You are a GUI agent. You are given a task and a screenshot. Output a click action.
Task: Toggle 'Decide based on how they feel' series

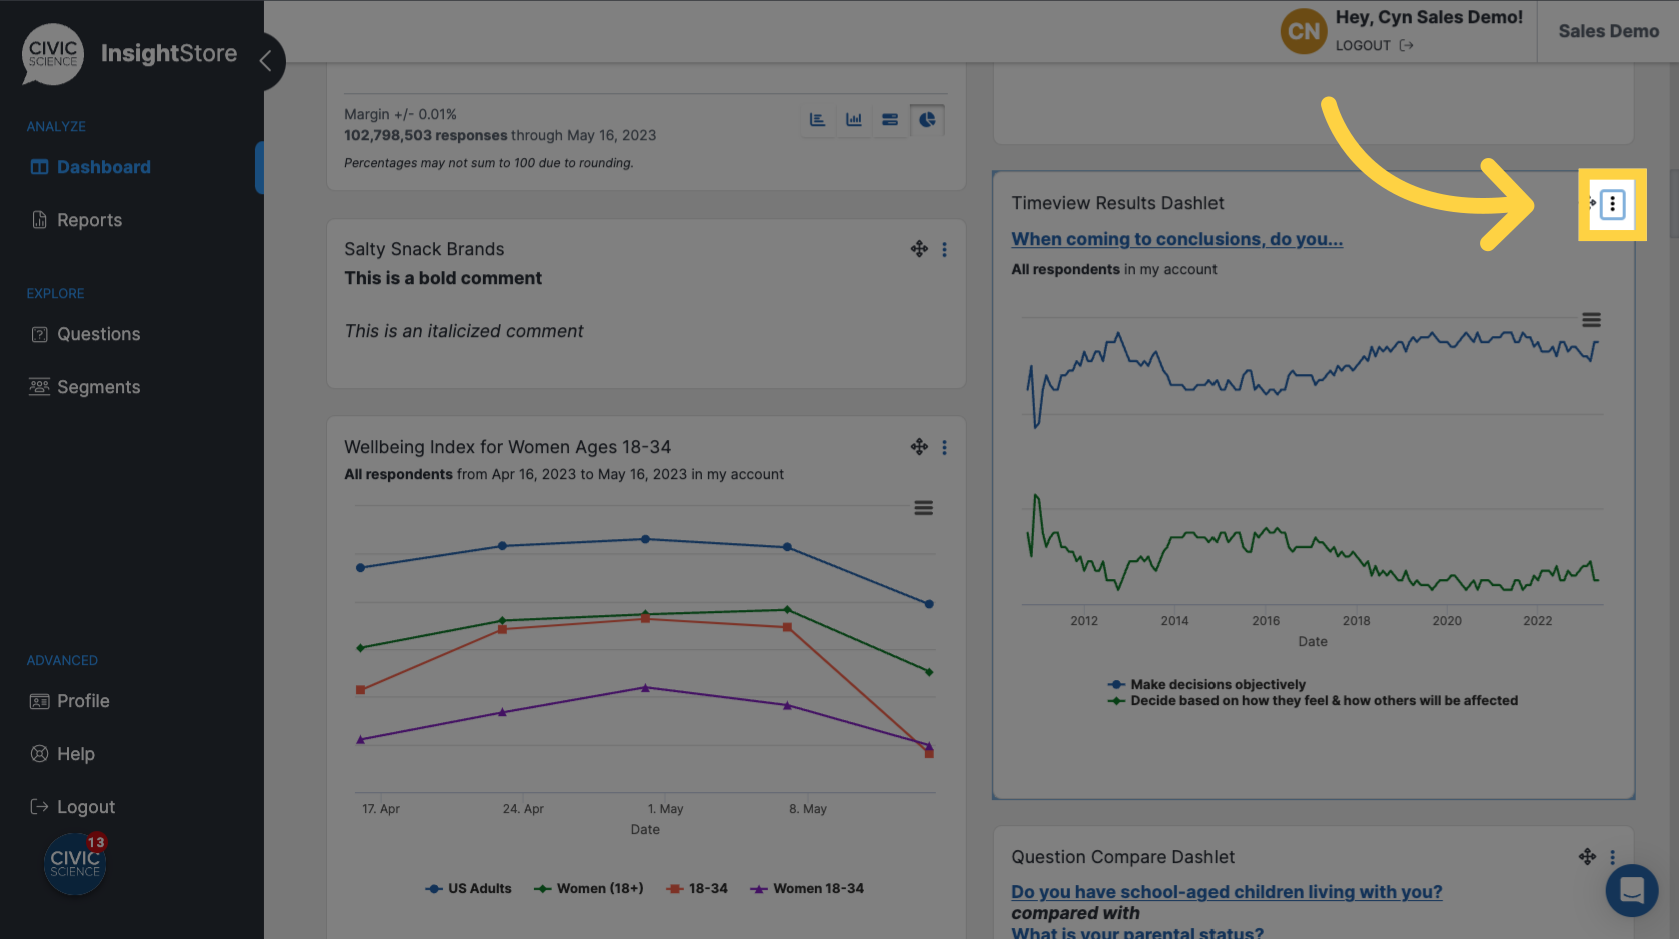click(1313, 700)
